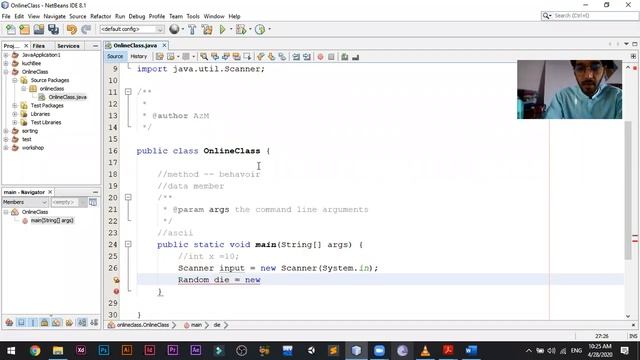Click the Stop Macro Recording icon
The image size is (640, 360).
coord(331,57)
